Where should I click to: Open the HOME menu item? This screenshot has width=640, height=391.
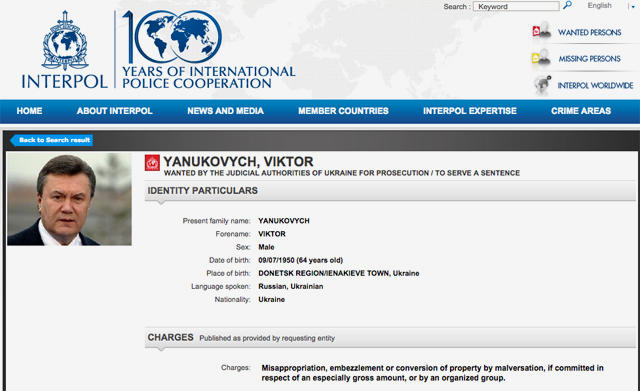[x=29, y=111]
